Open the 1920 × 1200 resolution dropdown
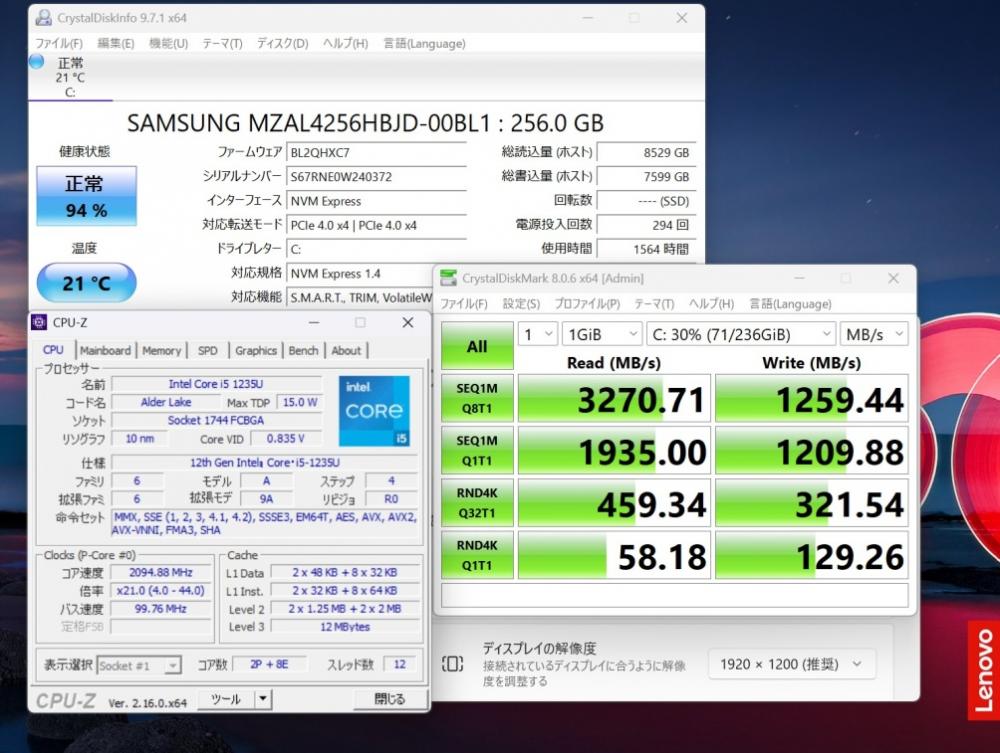1000x753 pixels. [791, 664]
